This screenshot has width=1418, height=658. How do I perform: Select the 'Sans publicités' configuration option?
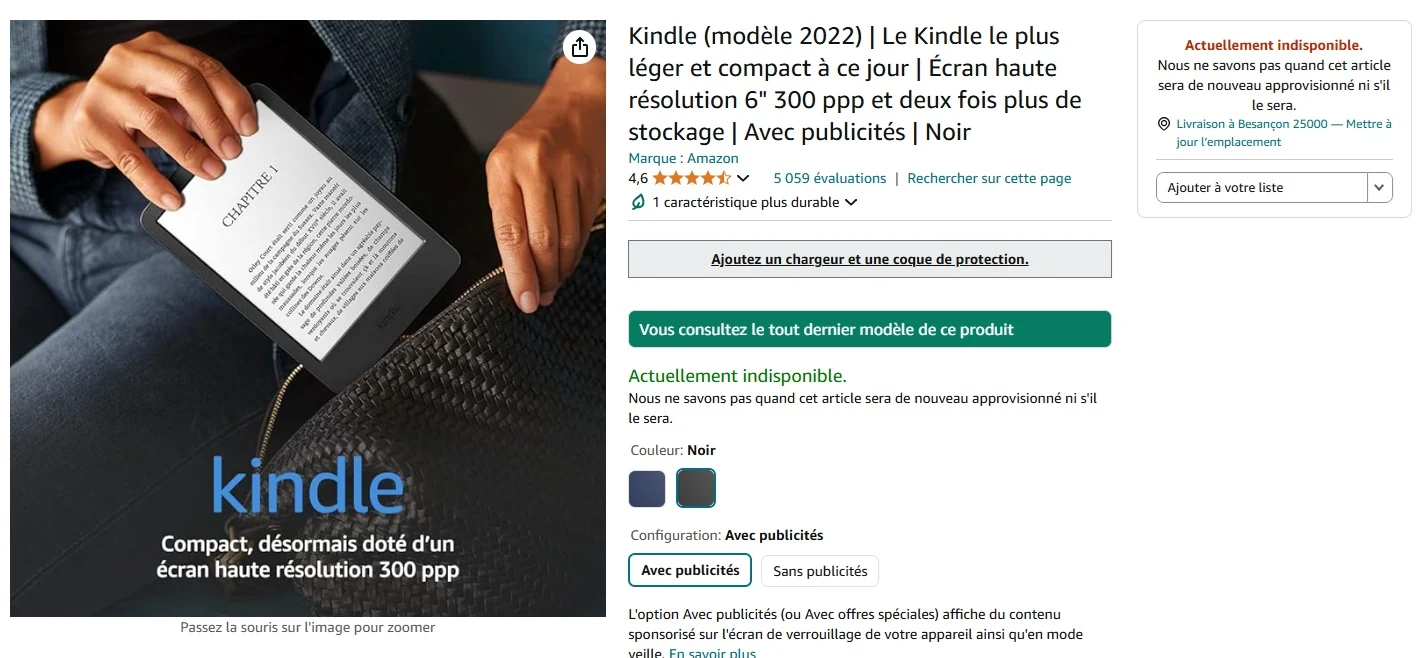[820, 571]
